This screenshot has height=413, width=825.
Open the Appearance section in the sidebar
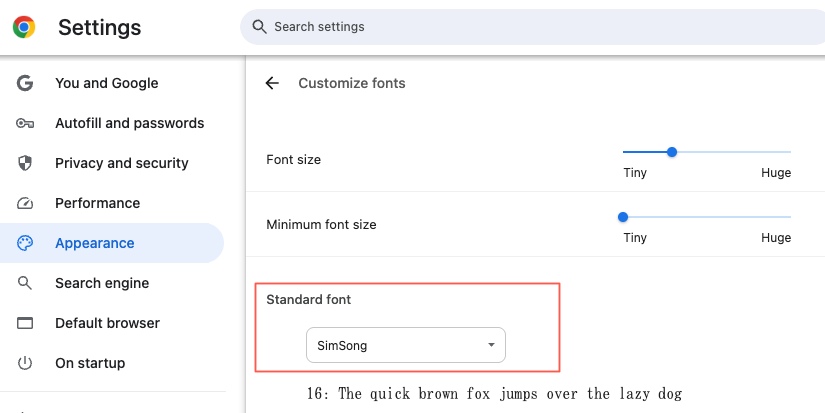pos(95,243)
